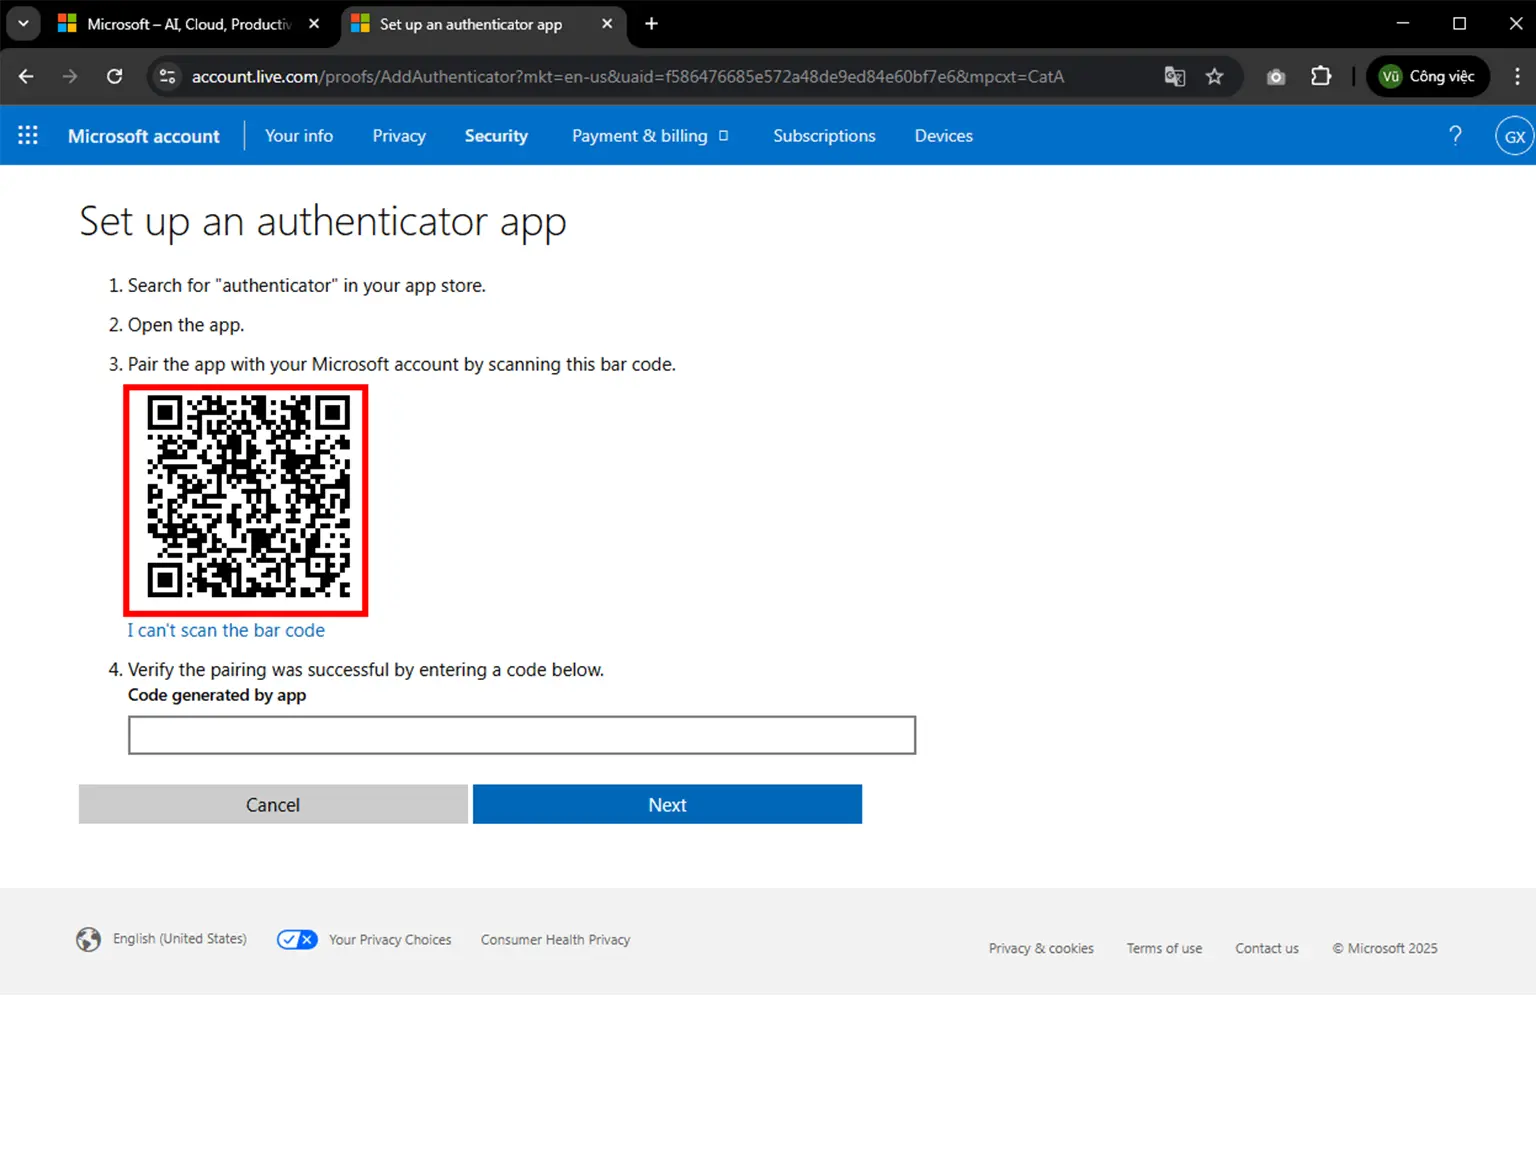
Task: Toggle Your Privacy Choices switch
Action: tap(296, 939)
